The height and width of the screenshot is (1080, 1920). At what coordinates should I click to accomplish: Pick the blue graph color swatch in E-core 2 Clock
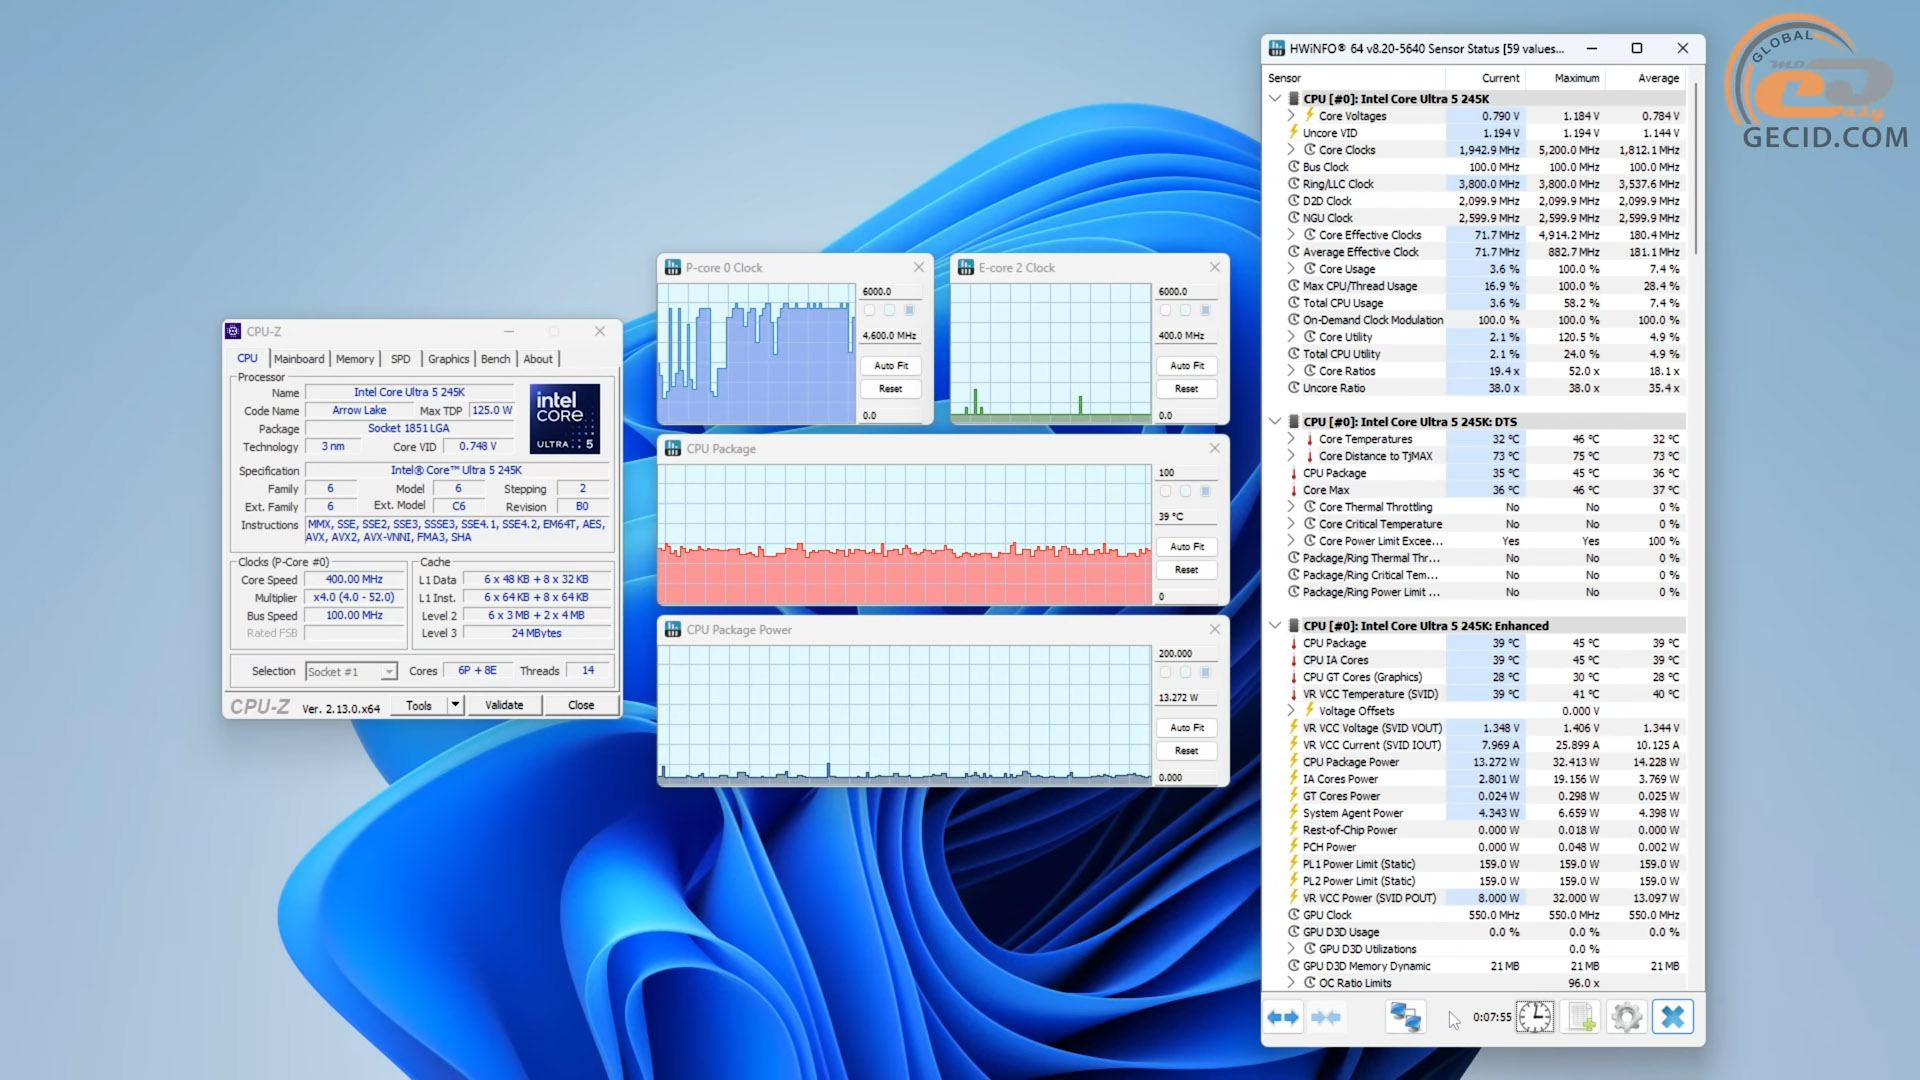click(x=1205, y=310)
